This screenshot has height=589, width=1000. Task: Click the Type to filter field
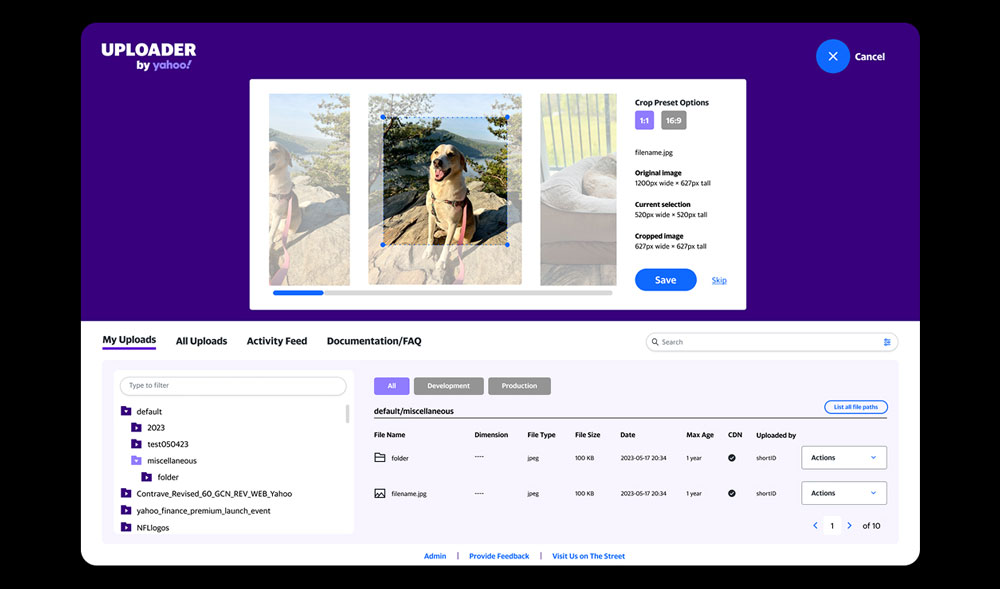pyautogui.click(x=233, y=386)
